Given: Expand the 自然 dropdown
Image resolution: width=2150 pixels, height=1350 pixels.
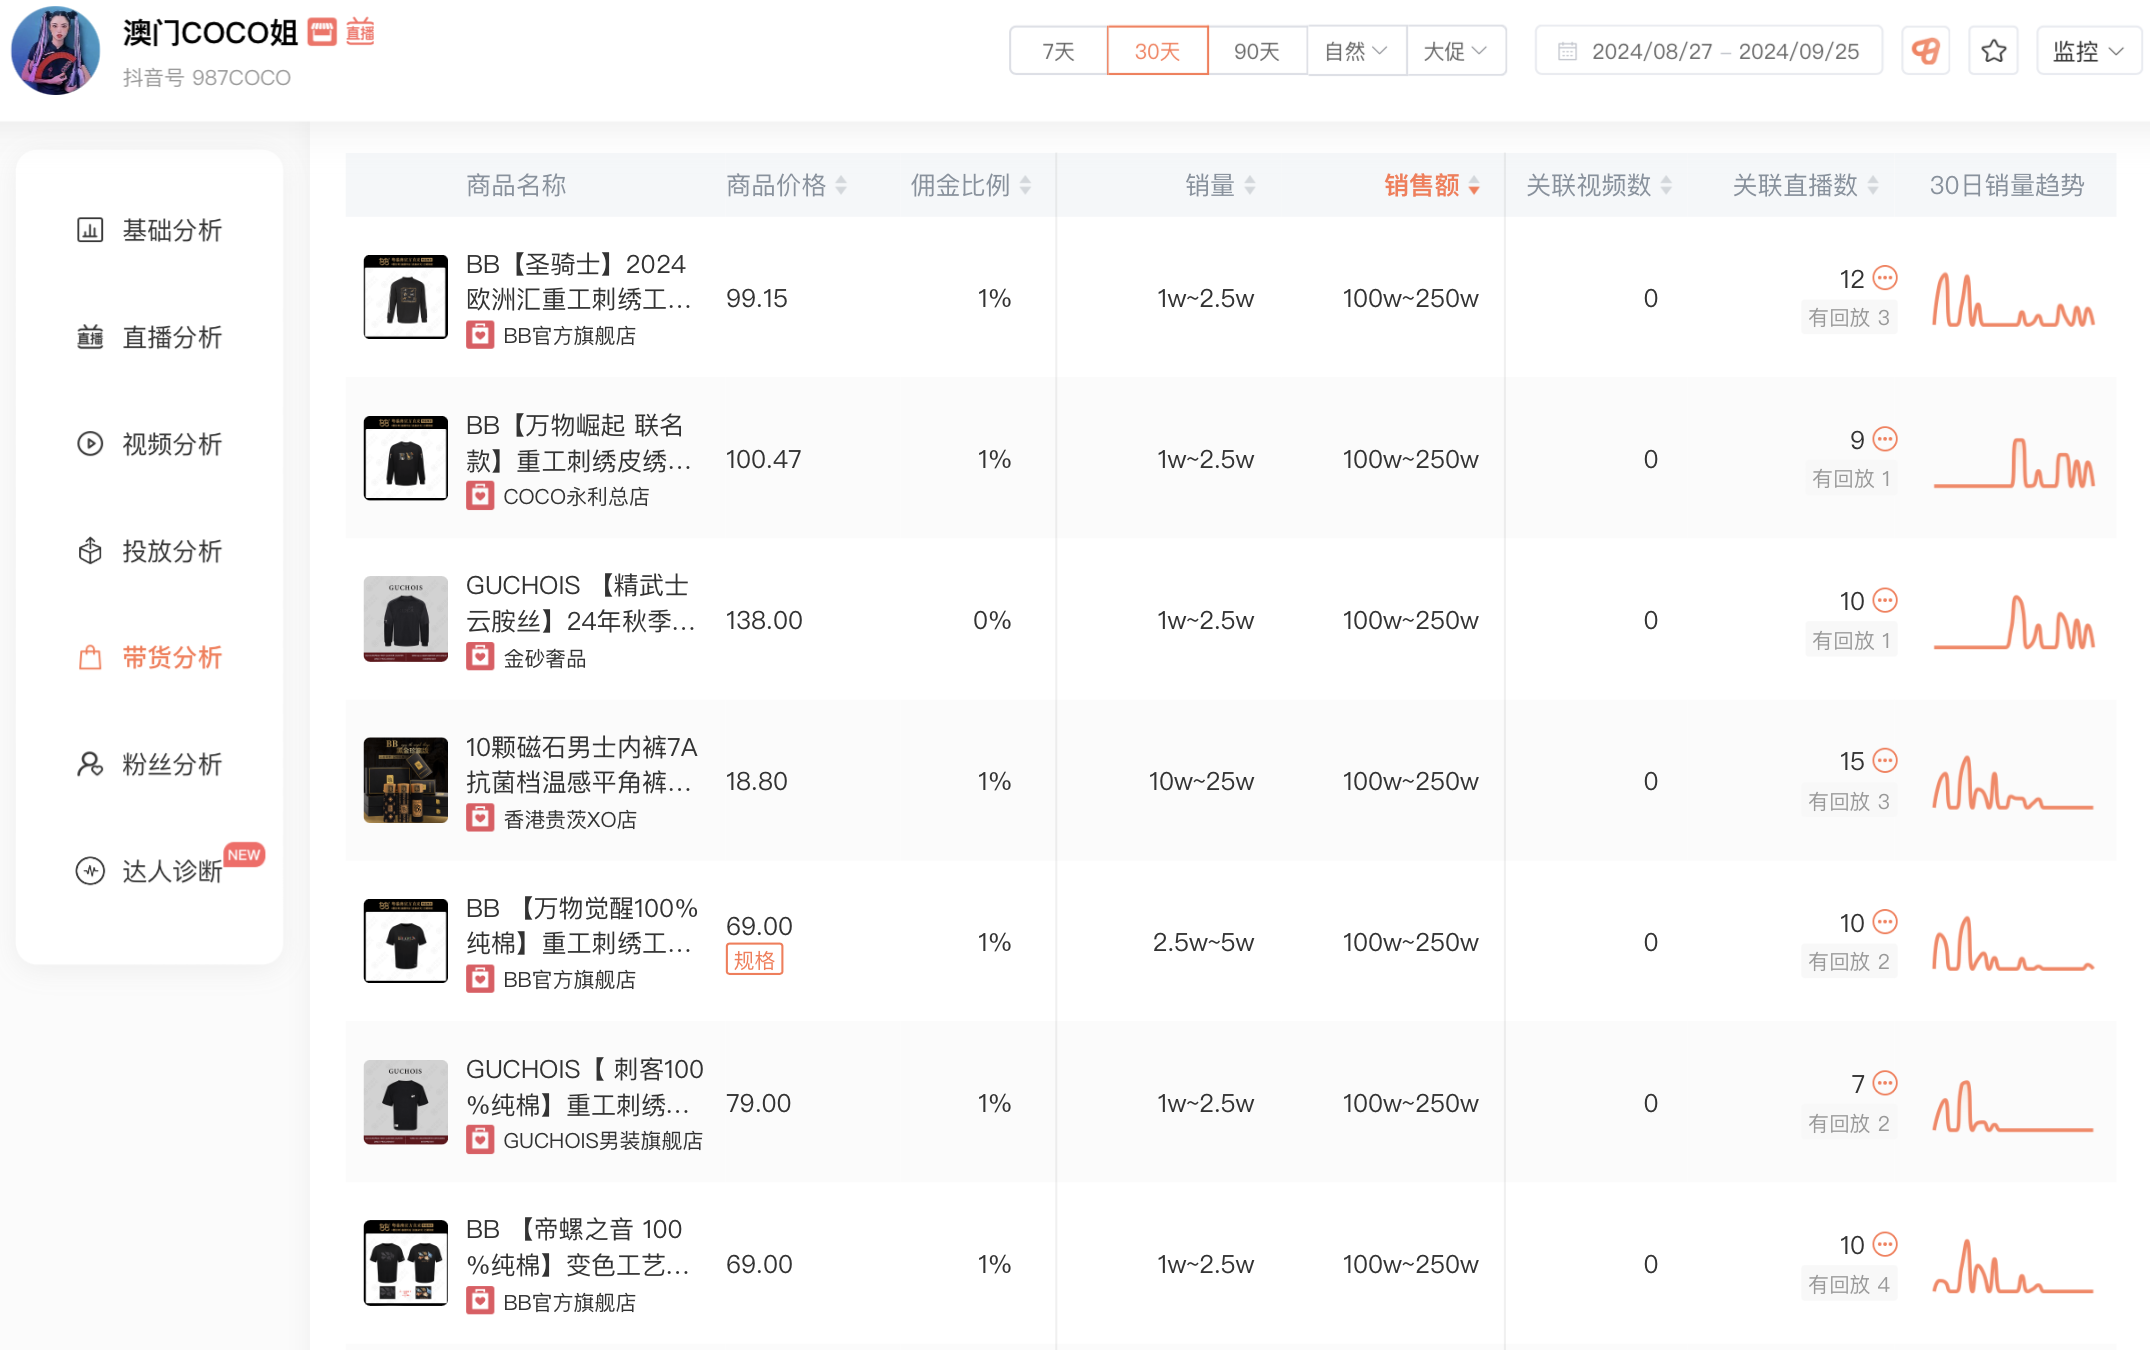Looking at the screenshot, I should pyautogui.click(x=1355, y=51).
